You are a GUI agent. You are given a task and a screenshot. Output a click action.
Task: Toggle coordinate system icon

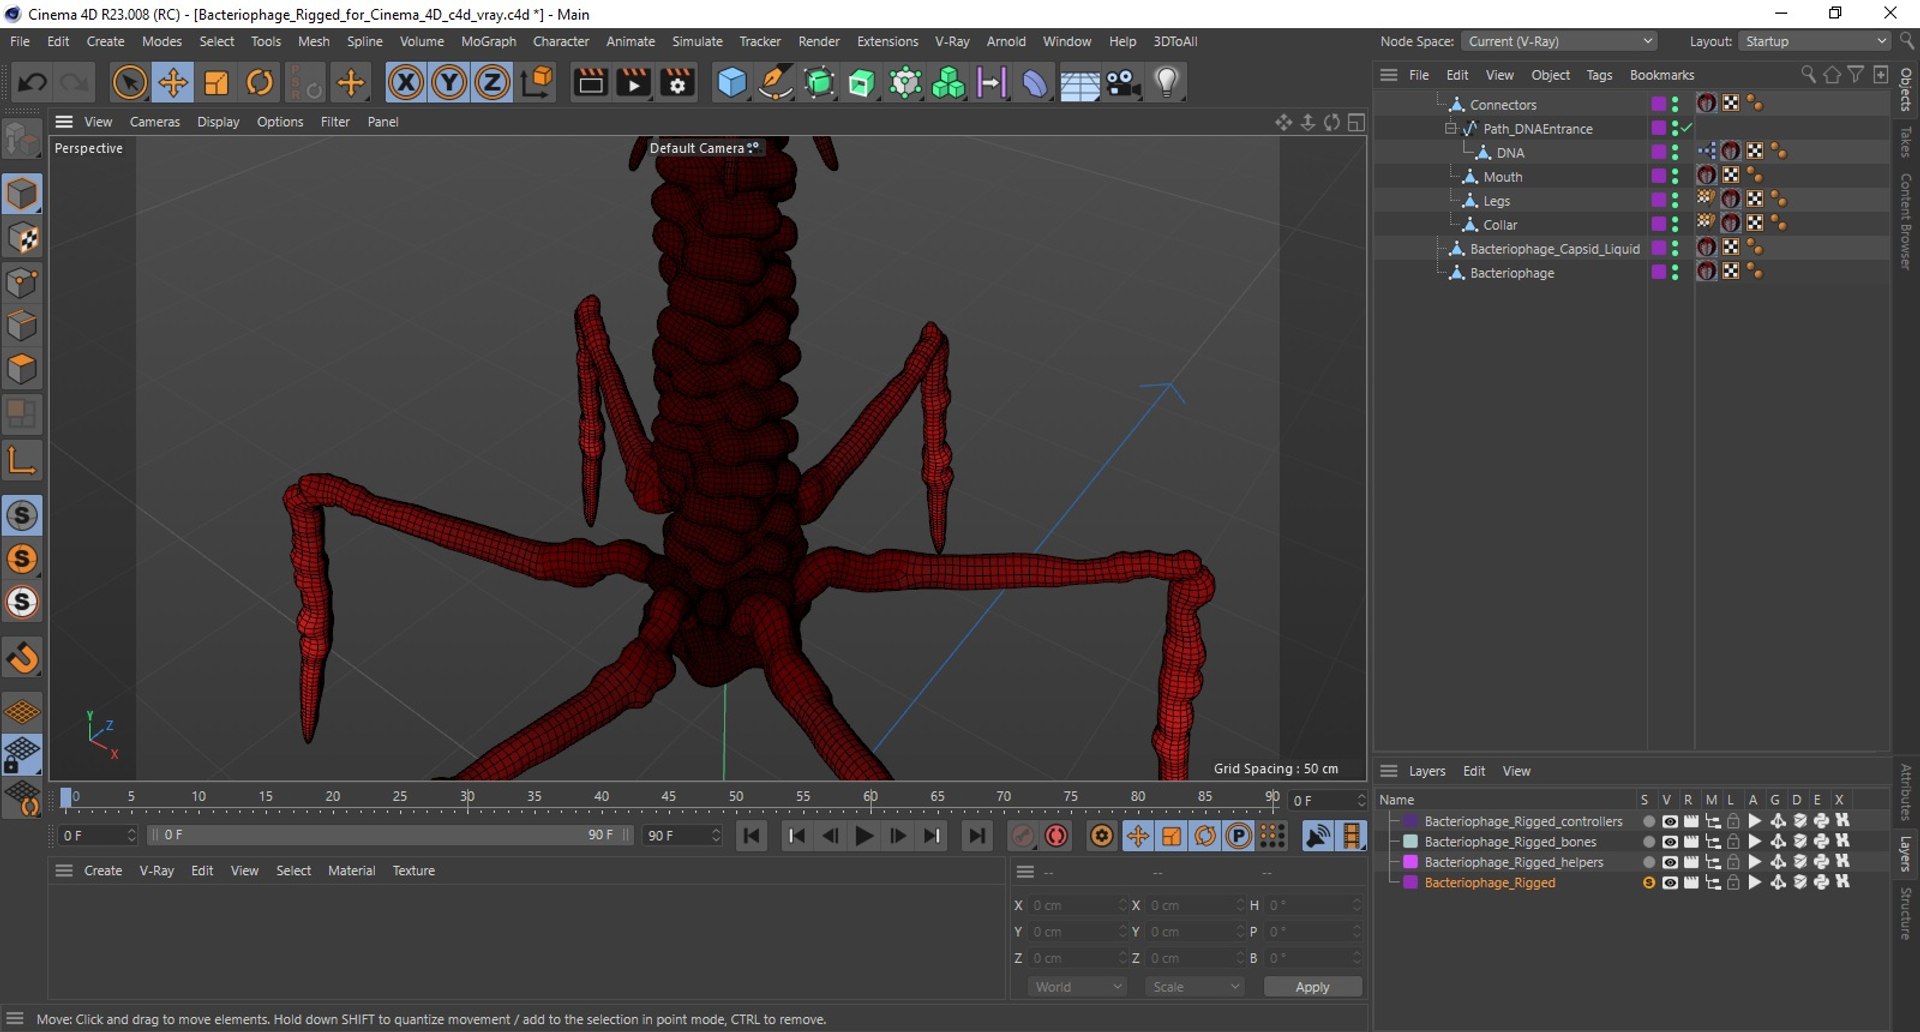[x=537, y=83]
